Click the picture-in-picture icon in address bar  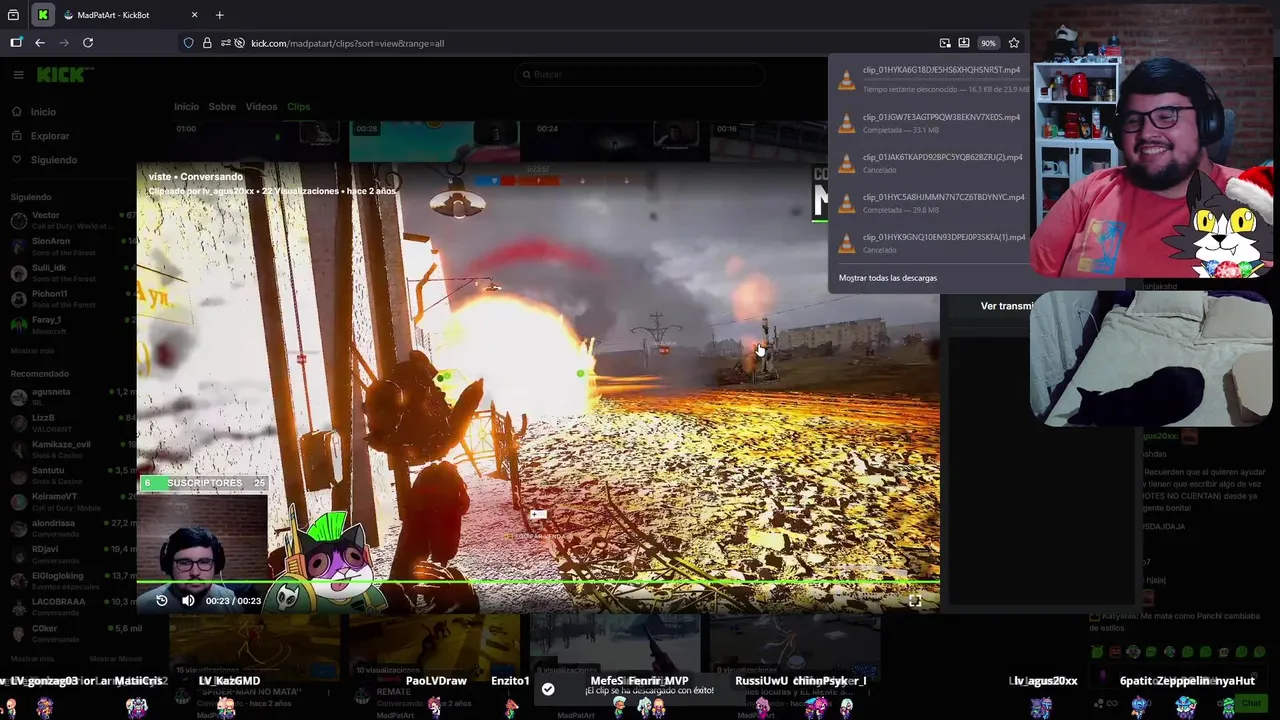pyautogui.click(x=945, y=43)
